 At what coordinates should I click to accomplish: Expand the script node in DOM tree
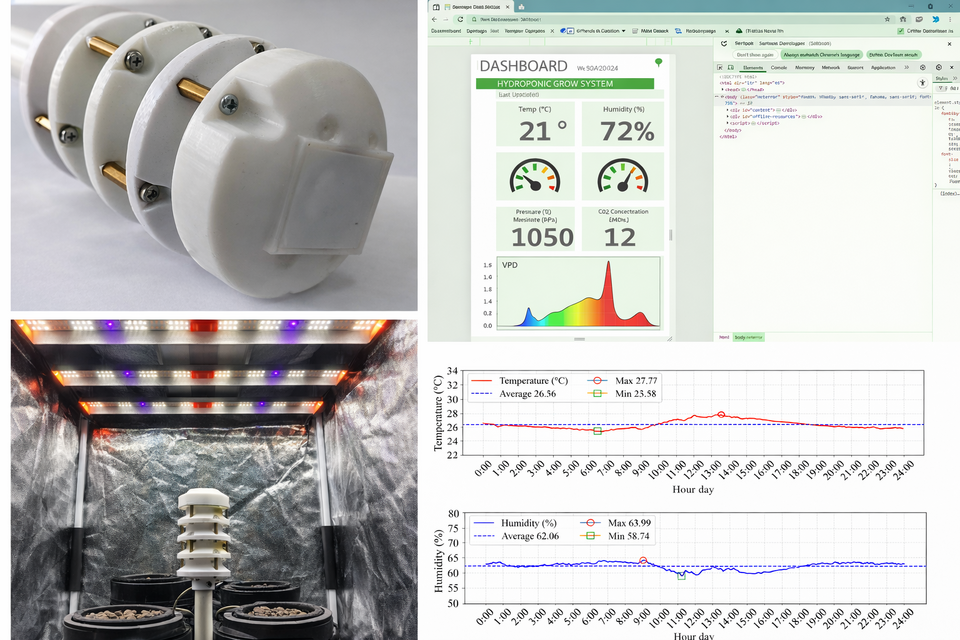tap(727, 123)
